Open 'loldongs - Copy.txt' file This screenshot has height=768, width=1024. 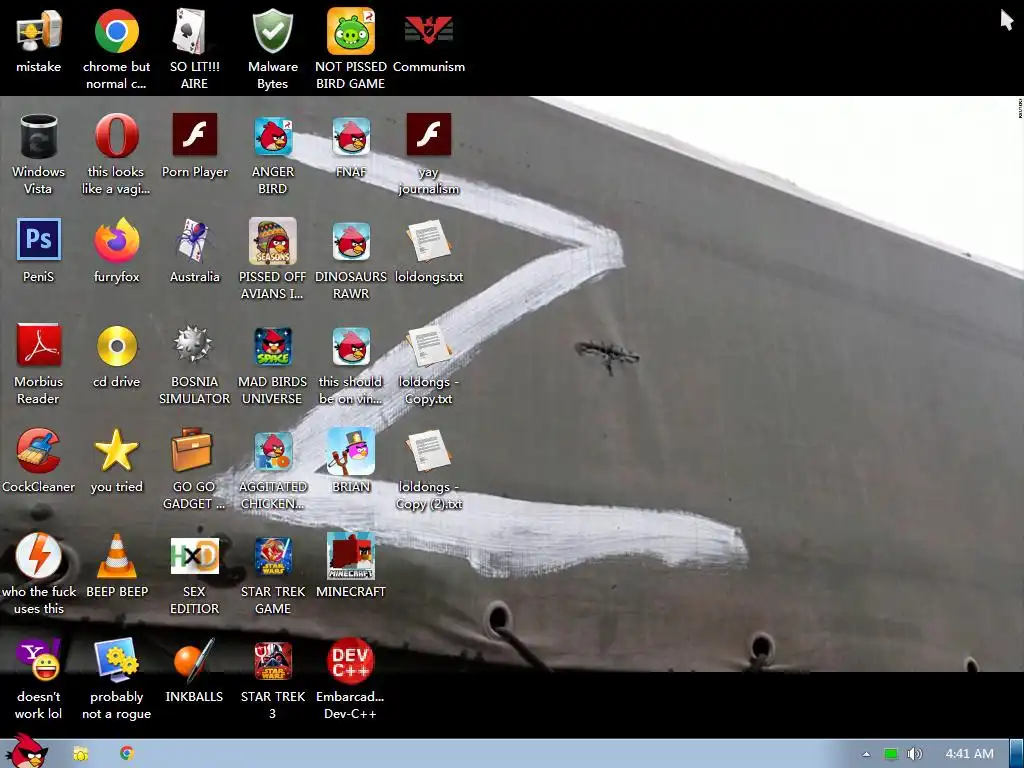[x=428, y=345]
